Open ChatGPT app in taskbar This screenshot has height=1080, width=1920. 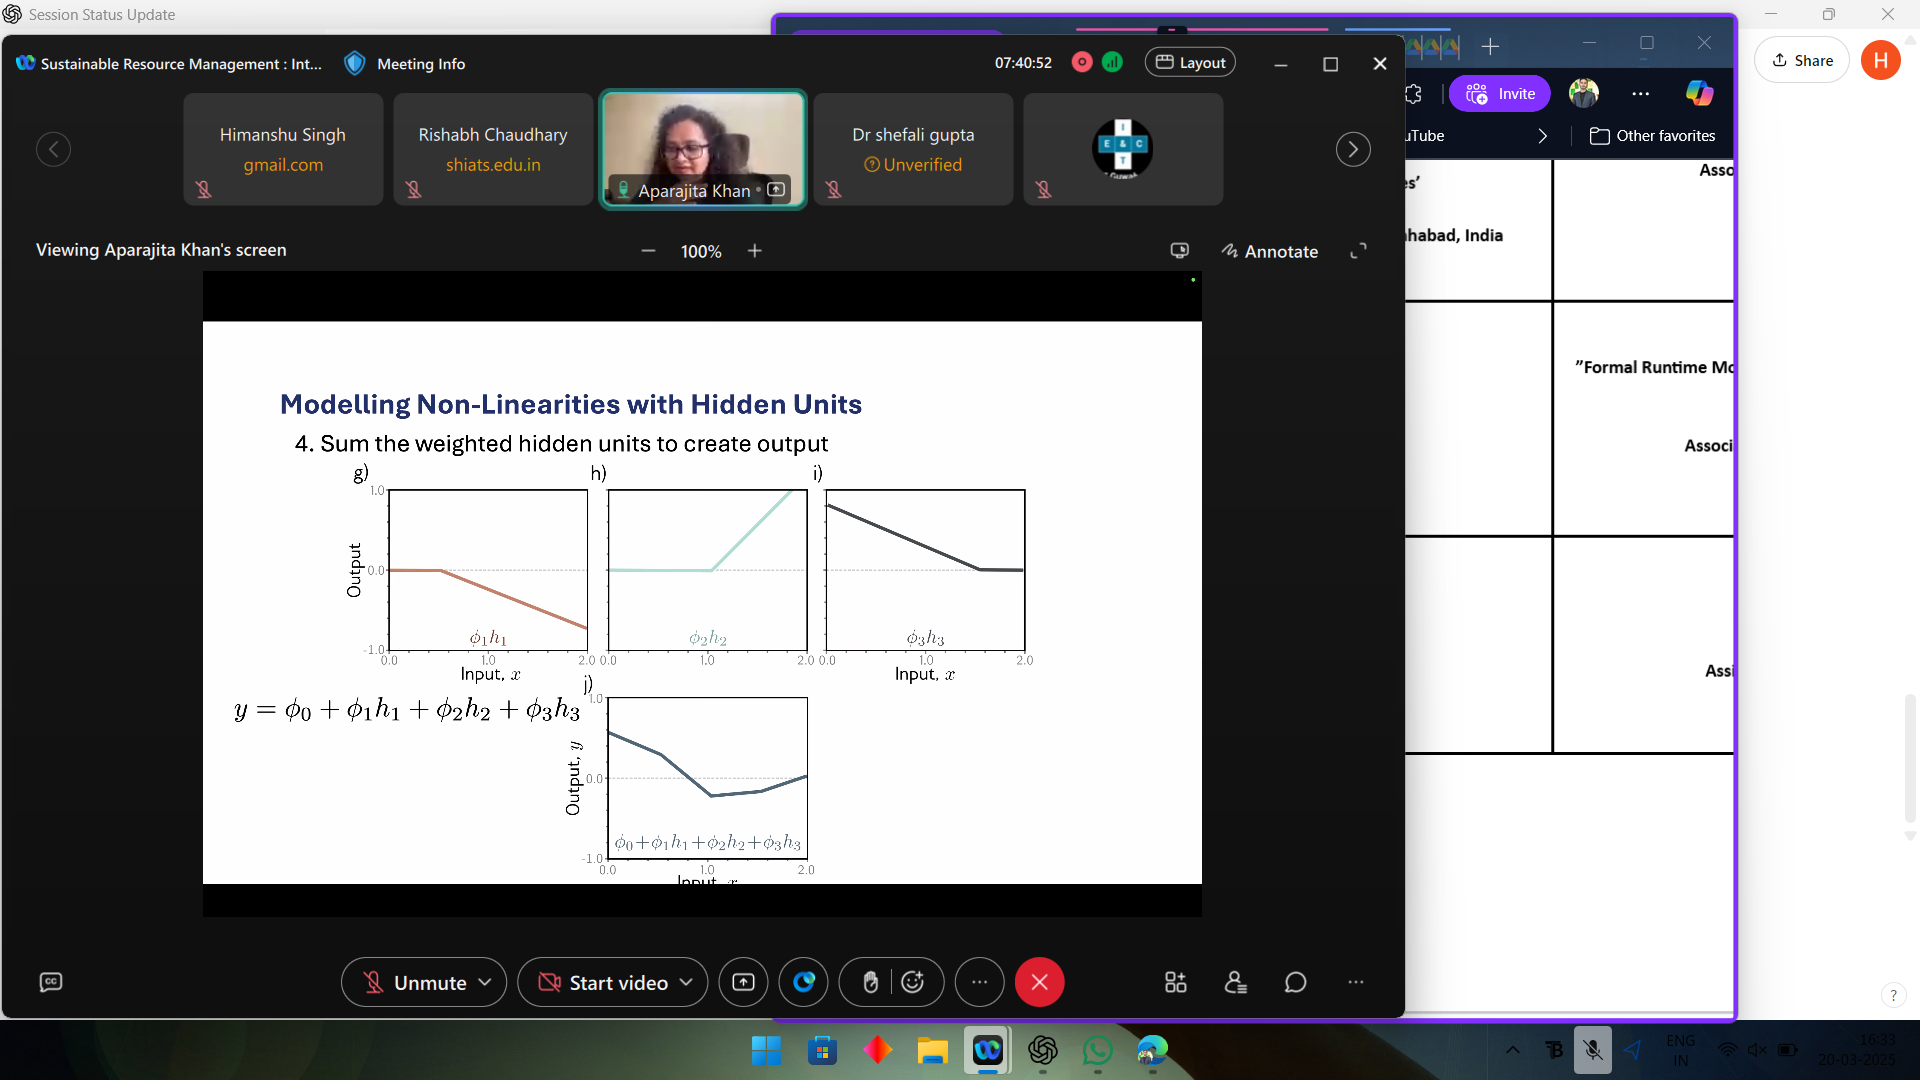(x=1042, y=1050)
